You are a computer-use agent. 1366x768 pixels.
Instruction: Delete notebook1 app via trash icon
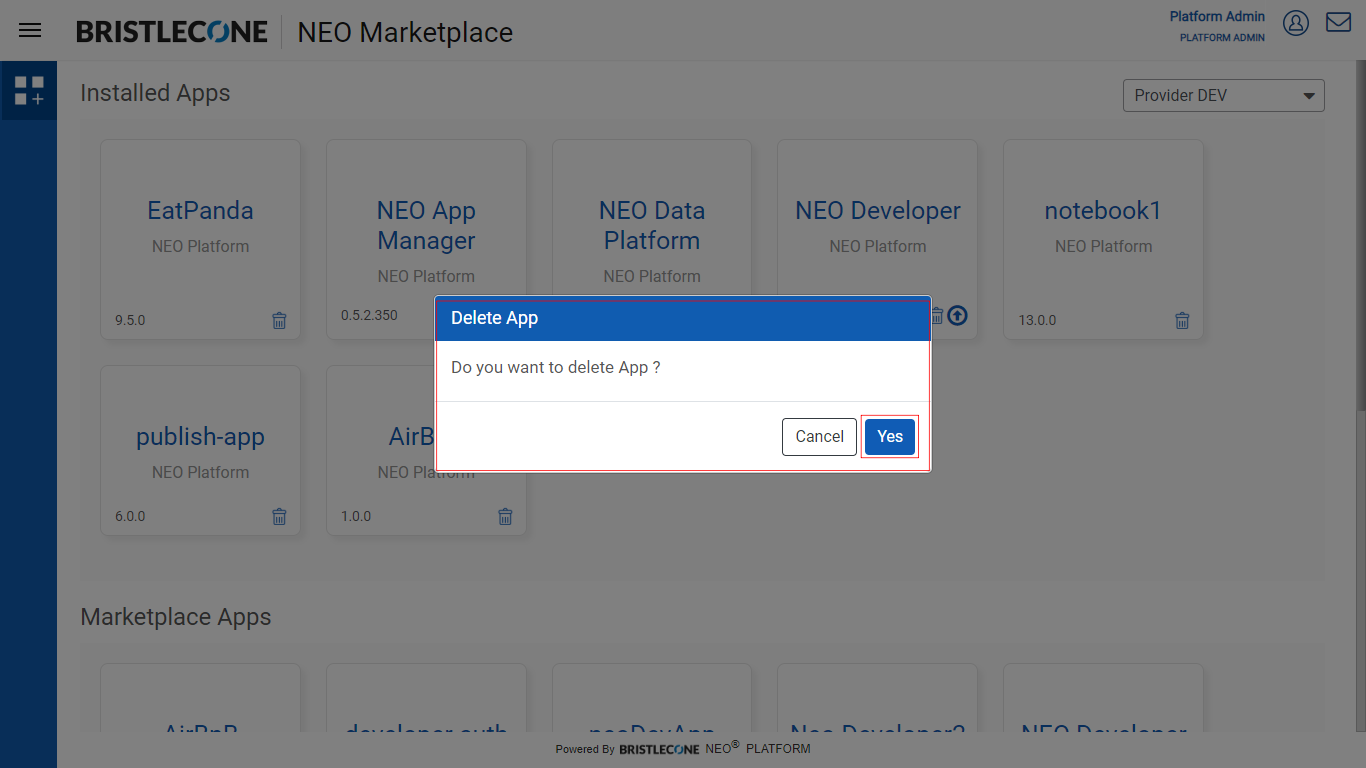tap(1182, 321)
